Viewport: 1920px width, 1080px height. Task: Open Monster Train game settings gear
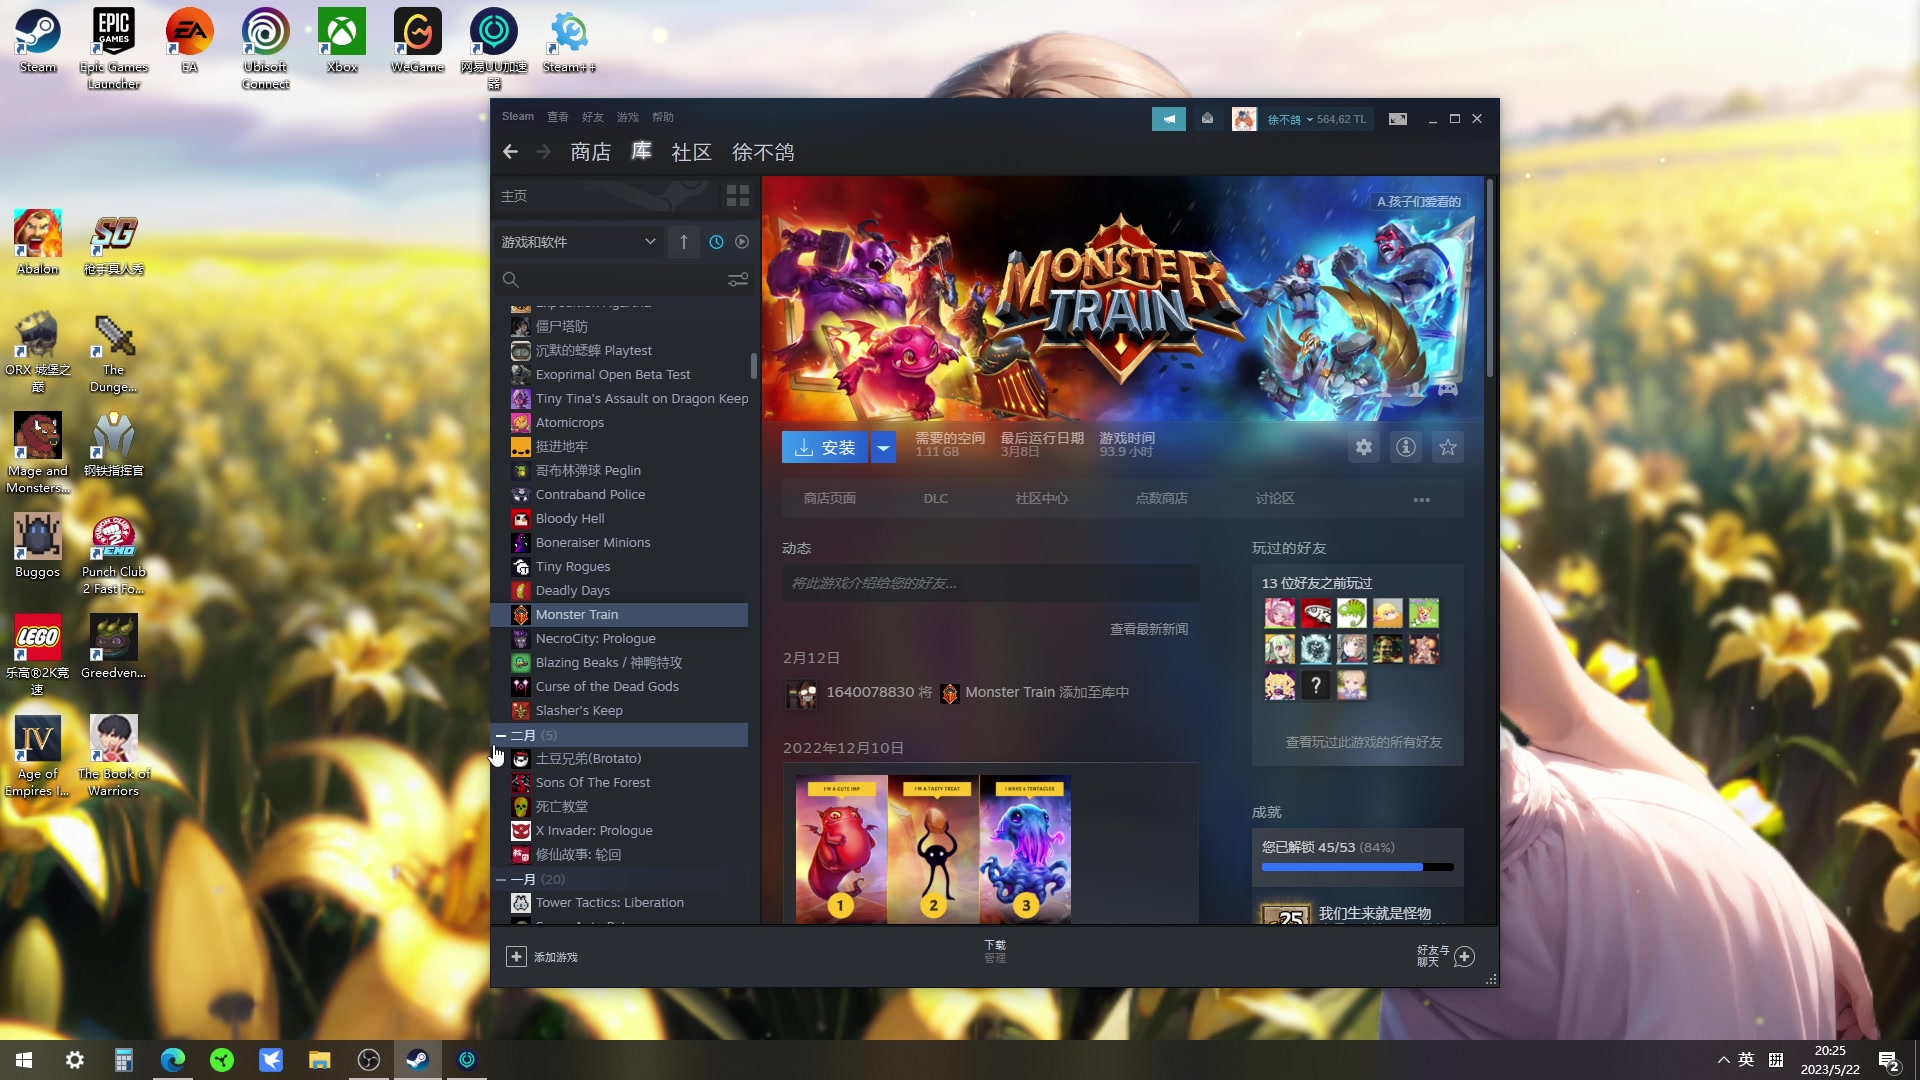[x=1364, y=447]
